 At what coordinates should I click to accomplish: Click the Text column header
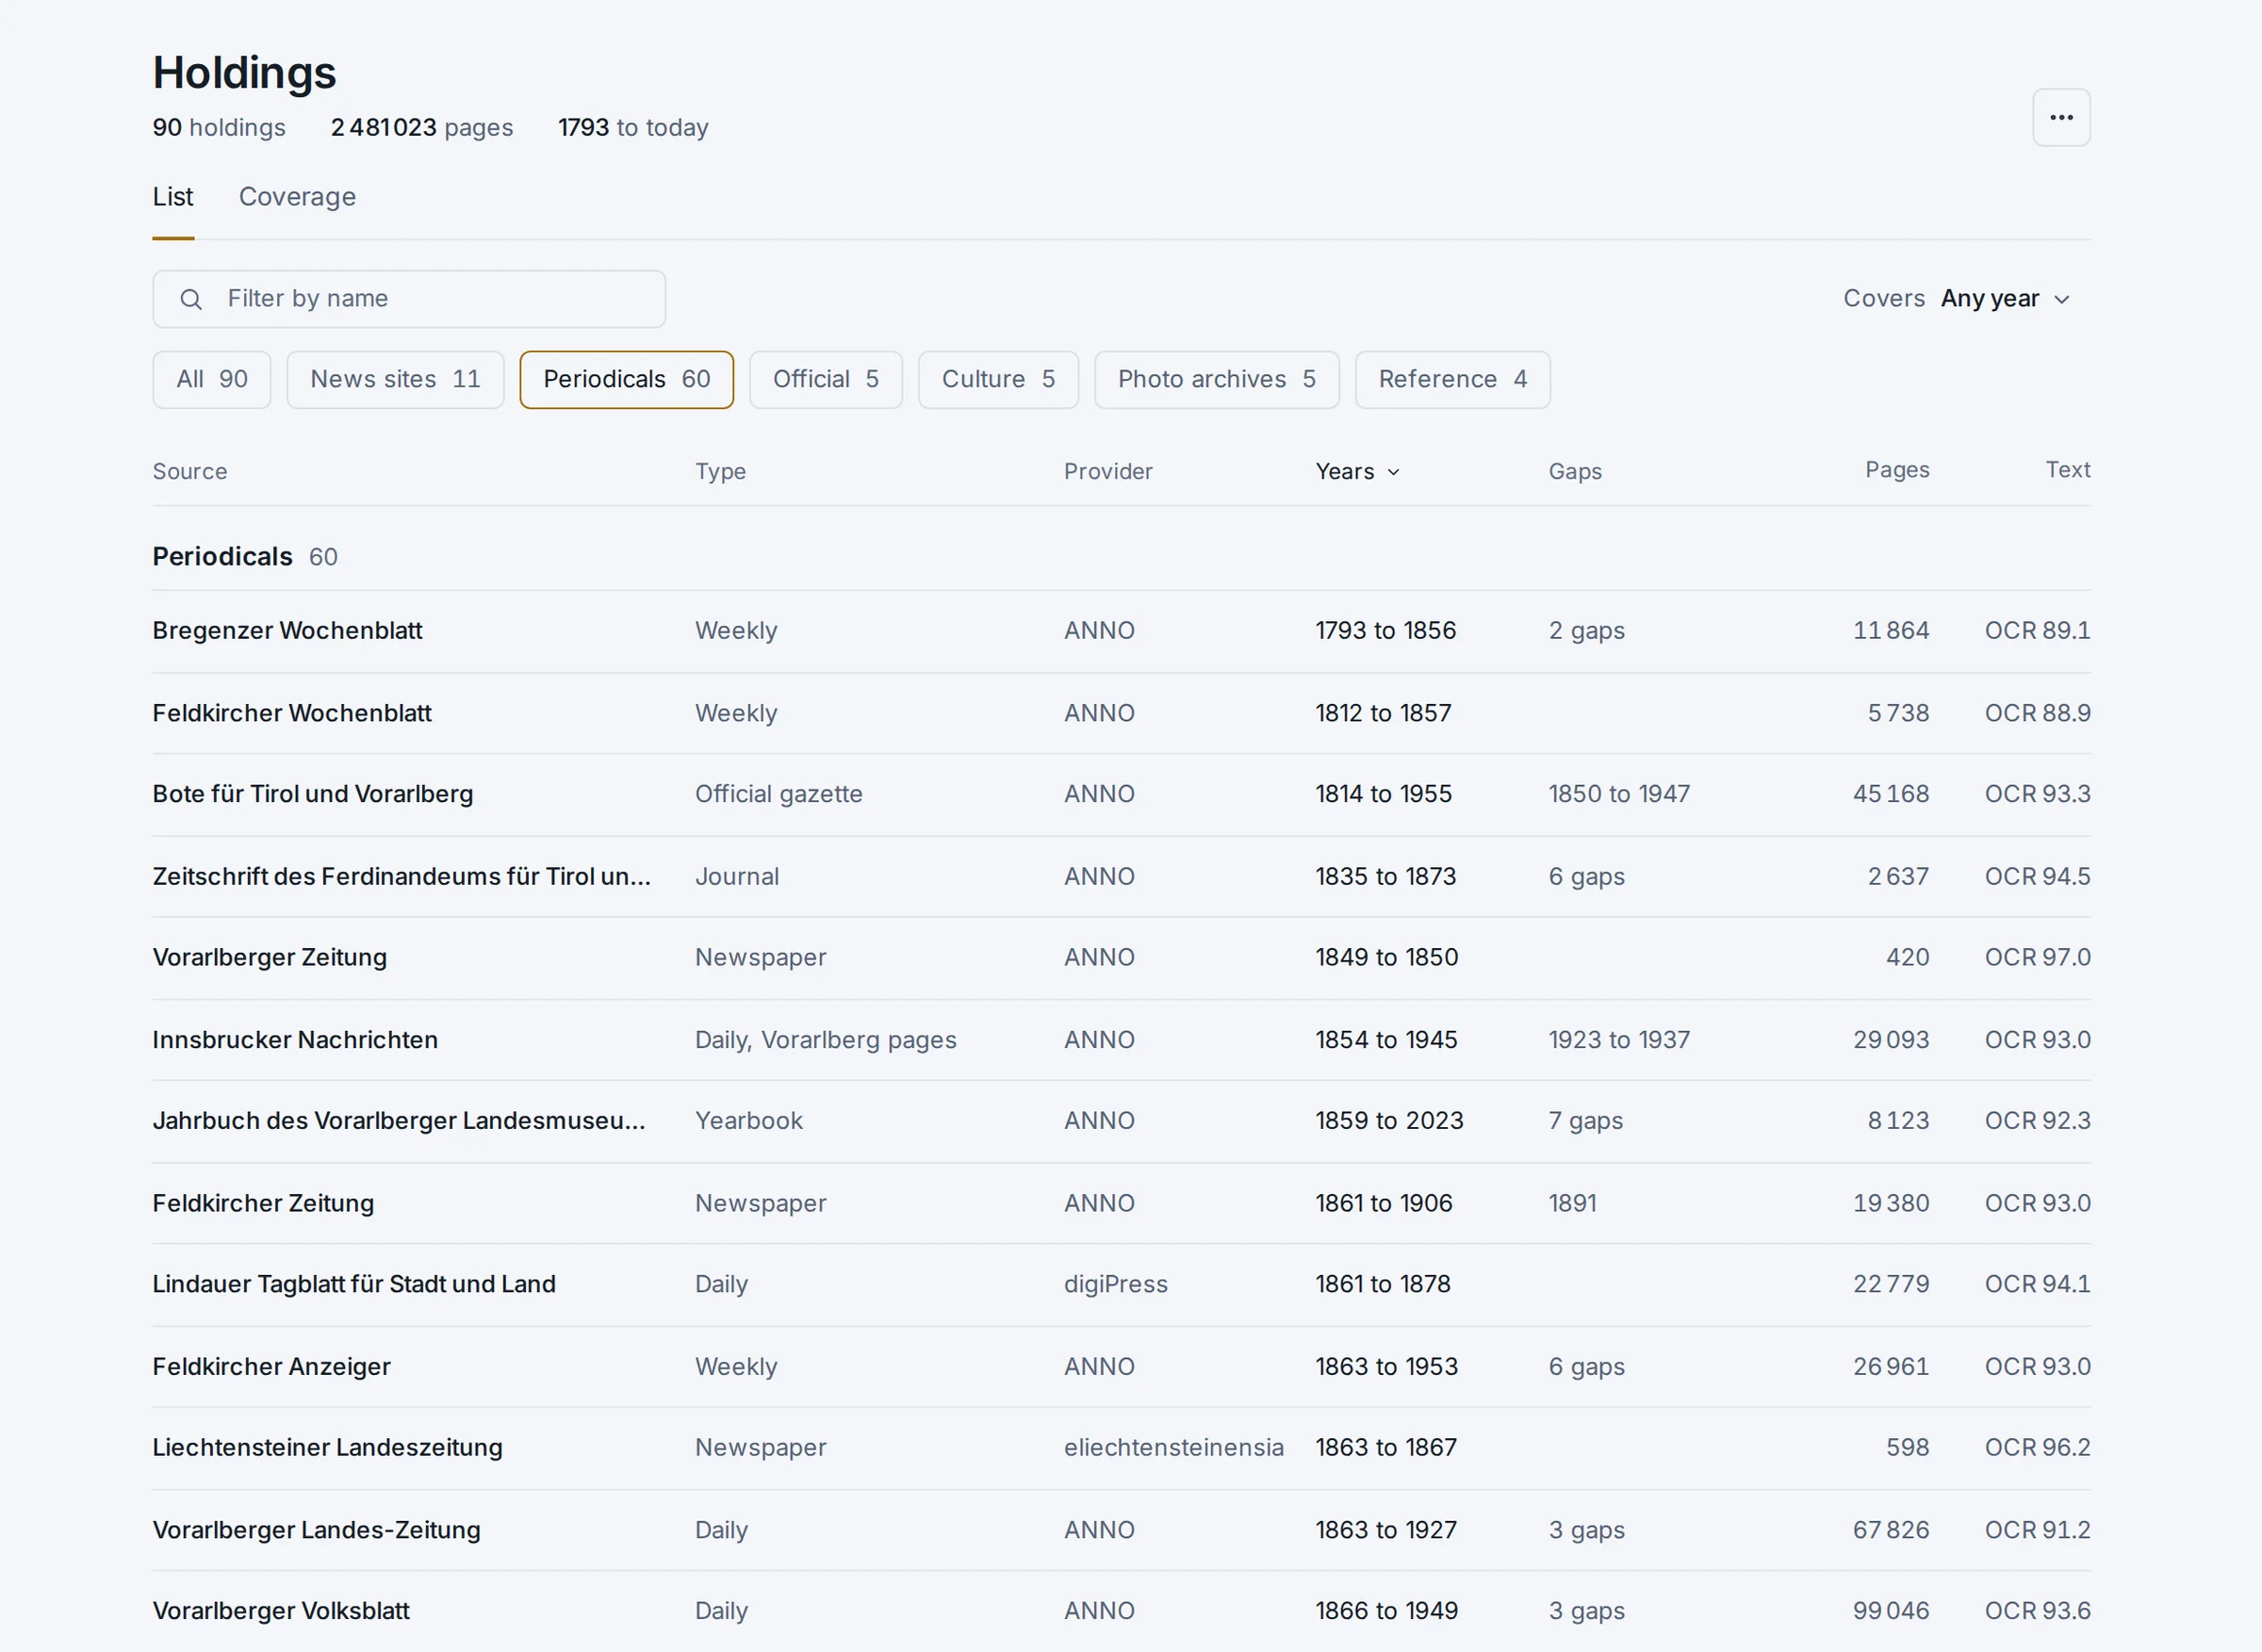coord(2067,469)
